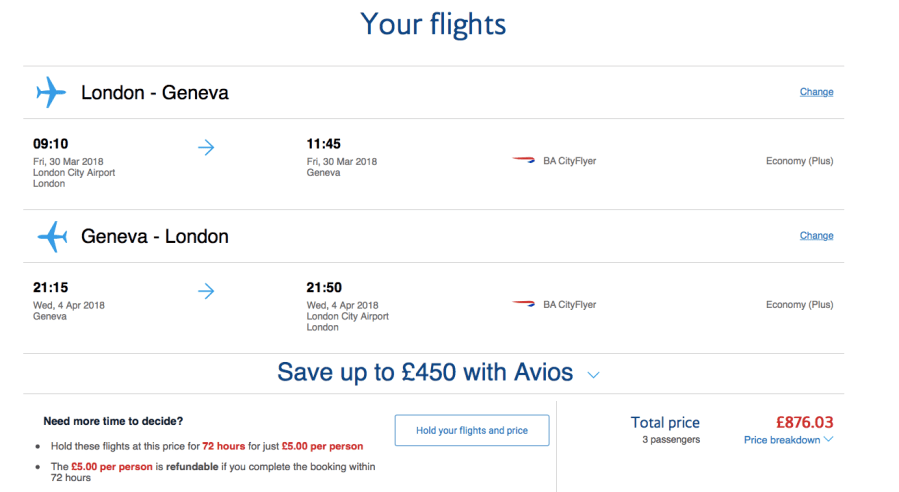Click the return 21:15 departure time

tap(51, 288)
